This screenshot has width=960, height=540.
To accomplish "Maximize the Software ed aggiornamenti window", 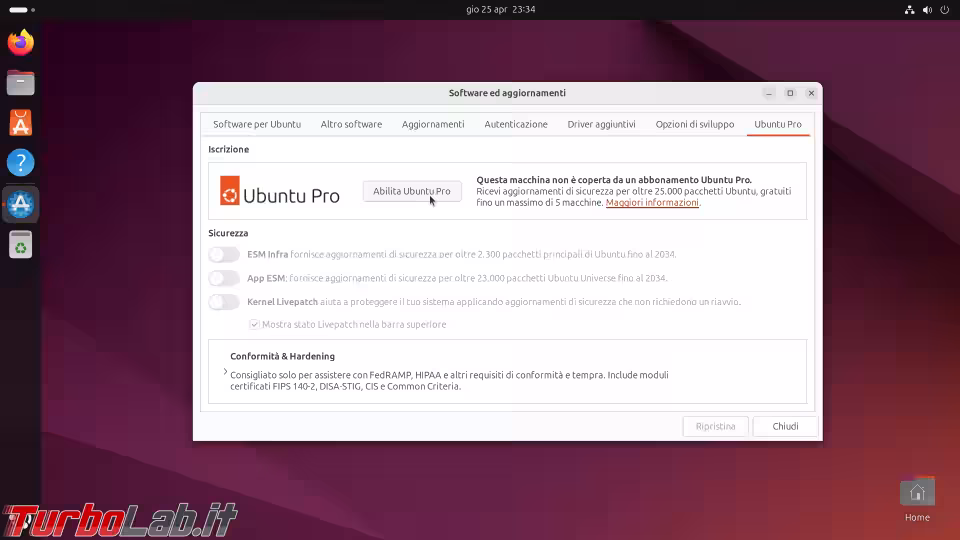I will click(790, 93).
